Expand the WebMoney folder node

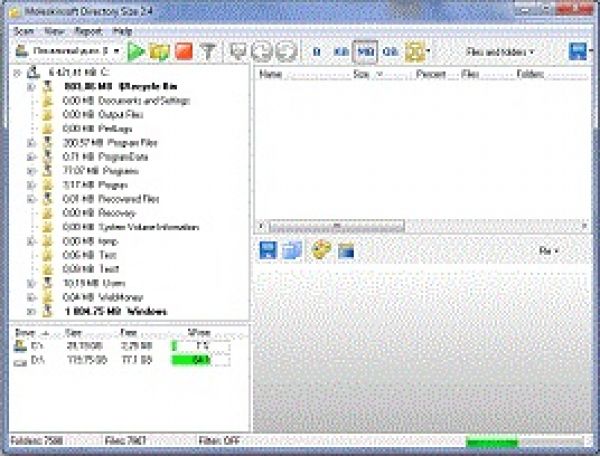coord(31,298)
